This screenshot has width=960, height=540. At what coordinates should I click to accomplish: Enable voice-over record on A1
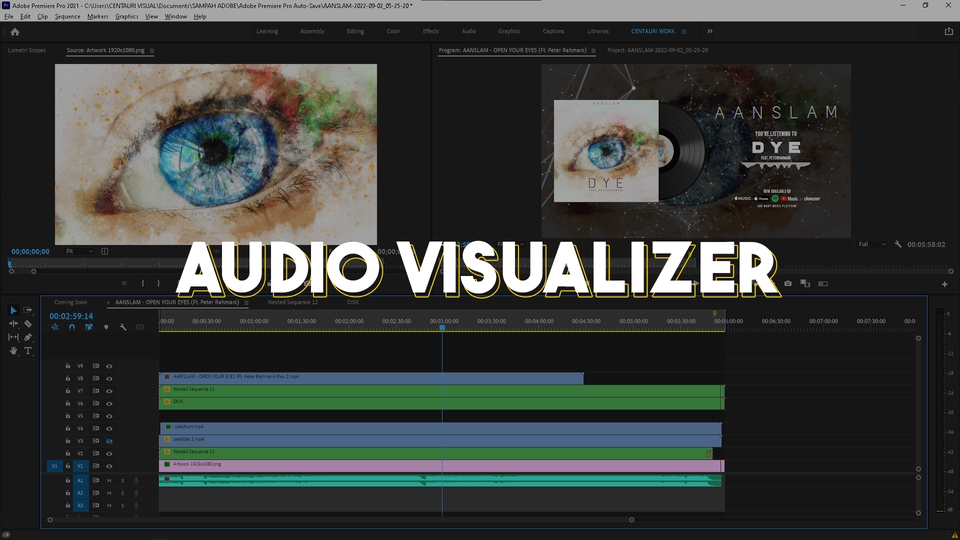pyautogui.click(x=136, y=481)
